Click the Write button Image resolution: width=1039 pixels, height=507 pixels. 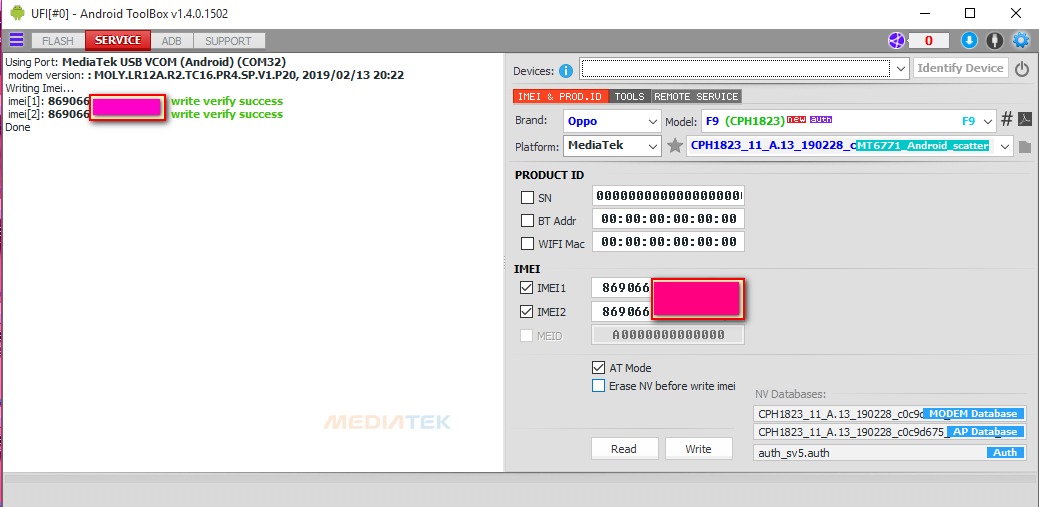[698, 449]
